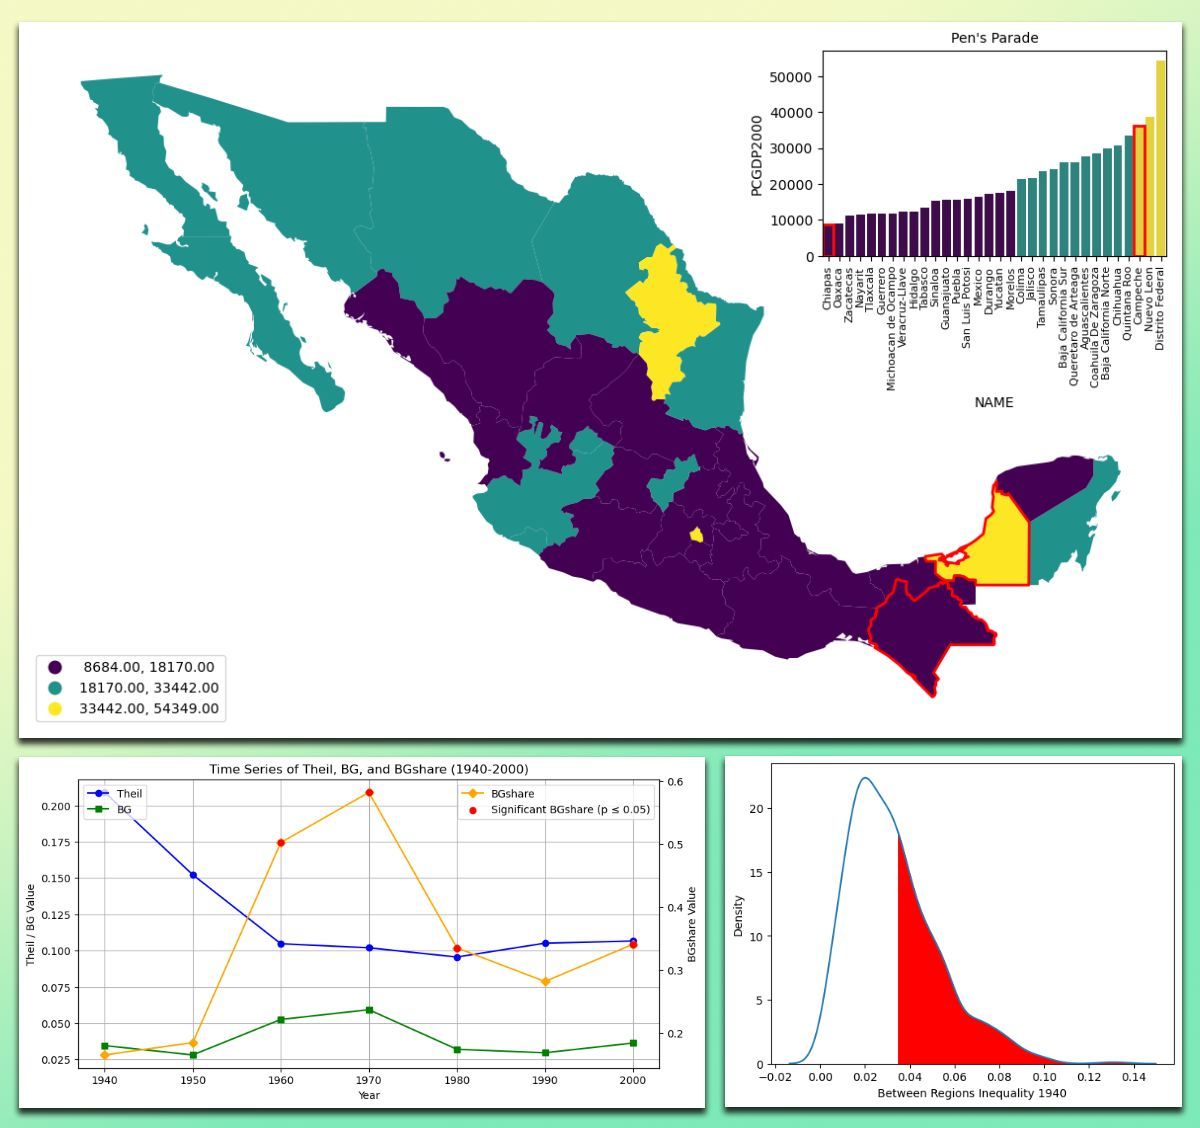Click the 'Year' x-axis label
The height and width of the screenshot is (1128, 1200).
(x=369, y=1095)
